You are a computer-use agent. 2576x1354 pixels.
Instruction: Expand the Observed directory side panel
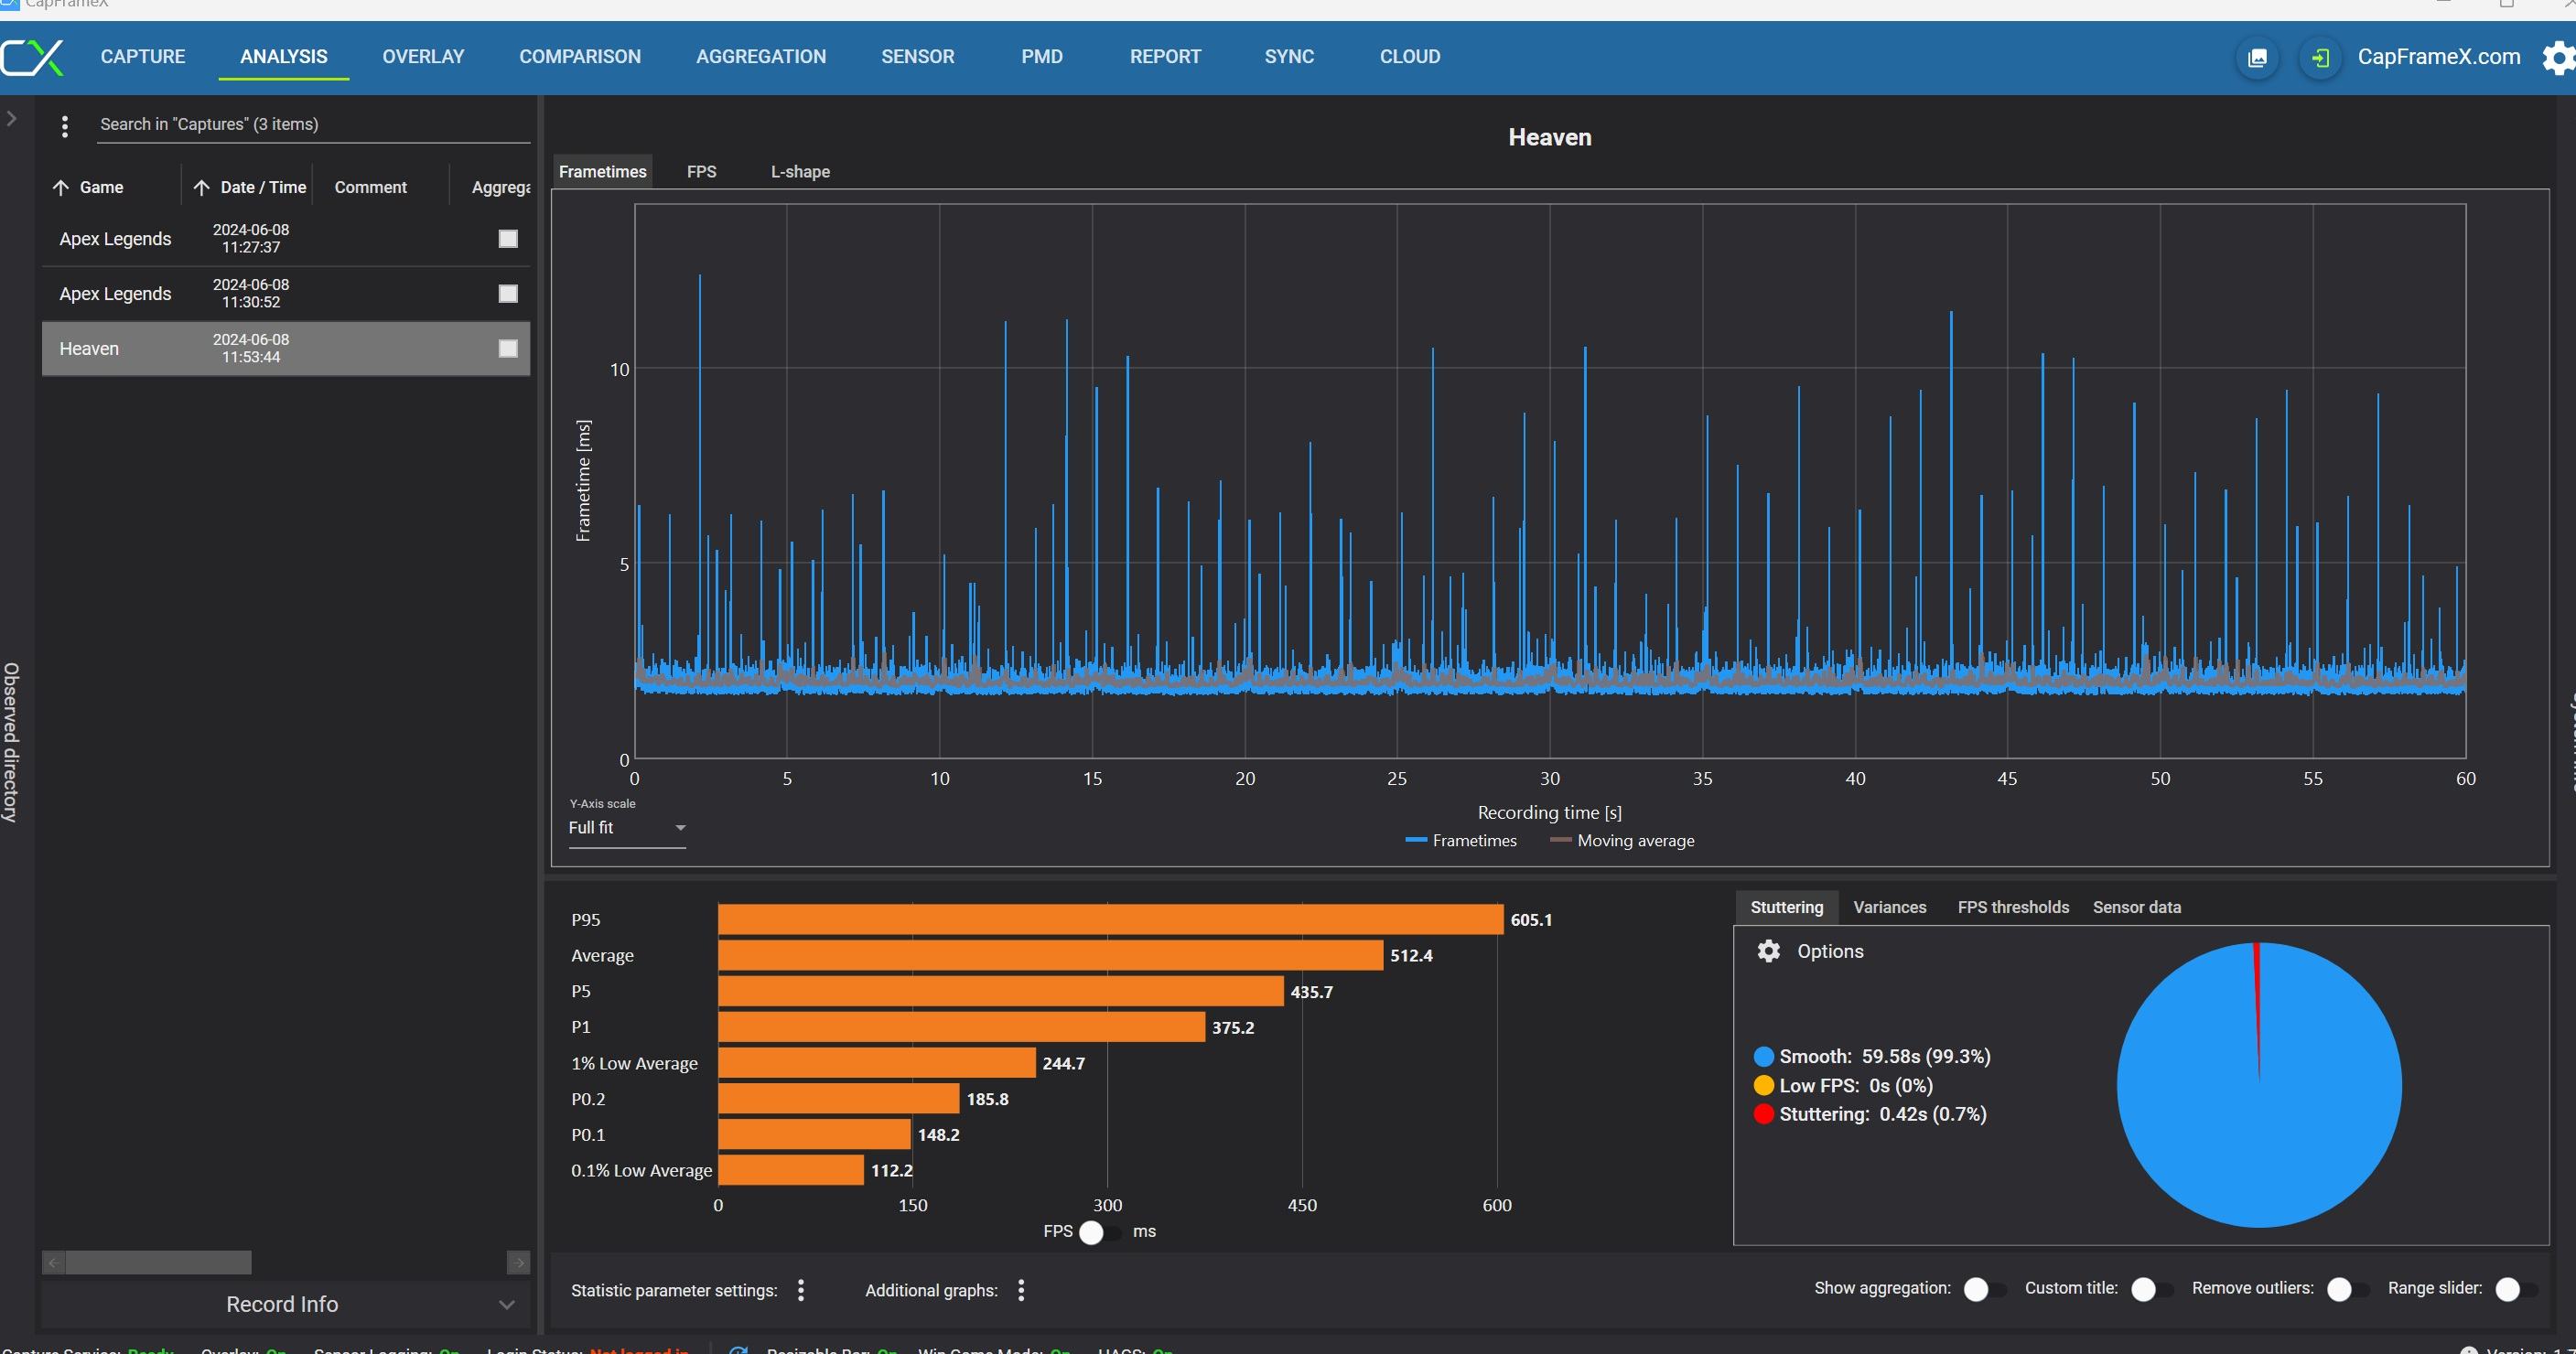pyautogui.click(x=11, y=119)
